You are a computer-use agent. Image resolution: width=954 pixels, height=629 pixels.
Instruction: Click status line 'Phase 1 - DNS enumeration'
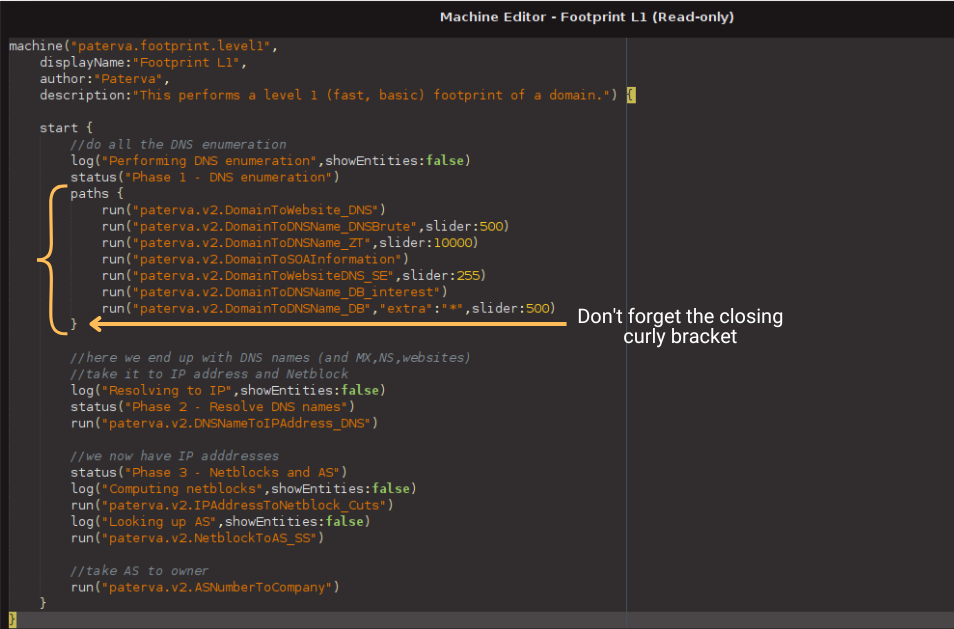click(205, 177)
